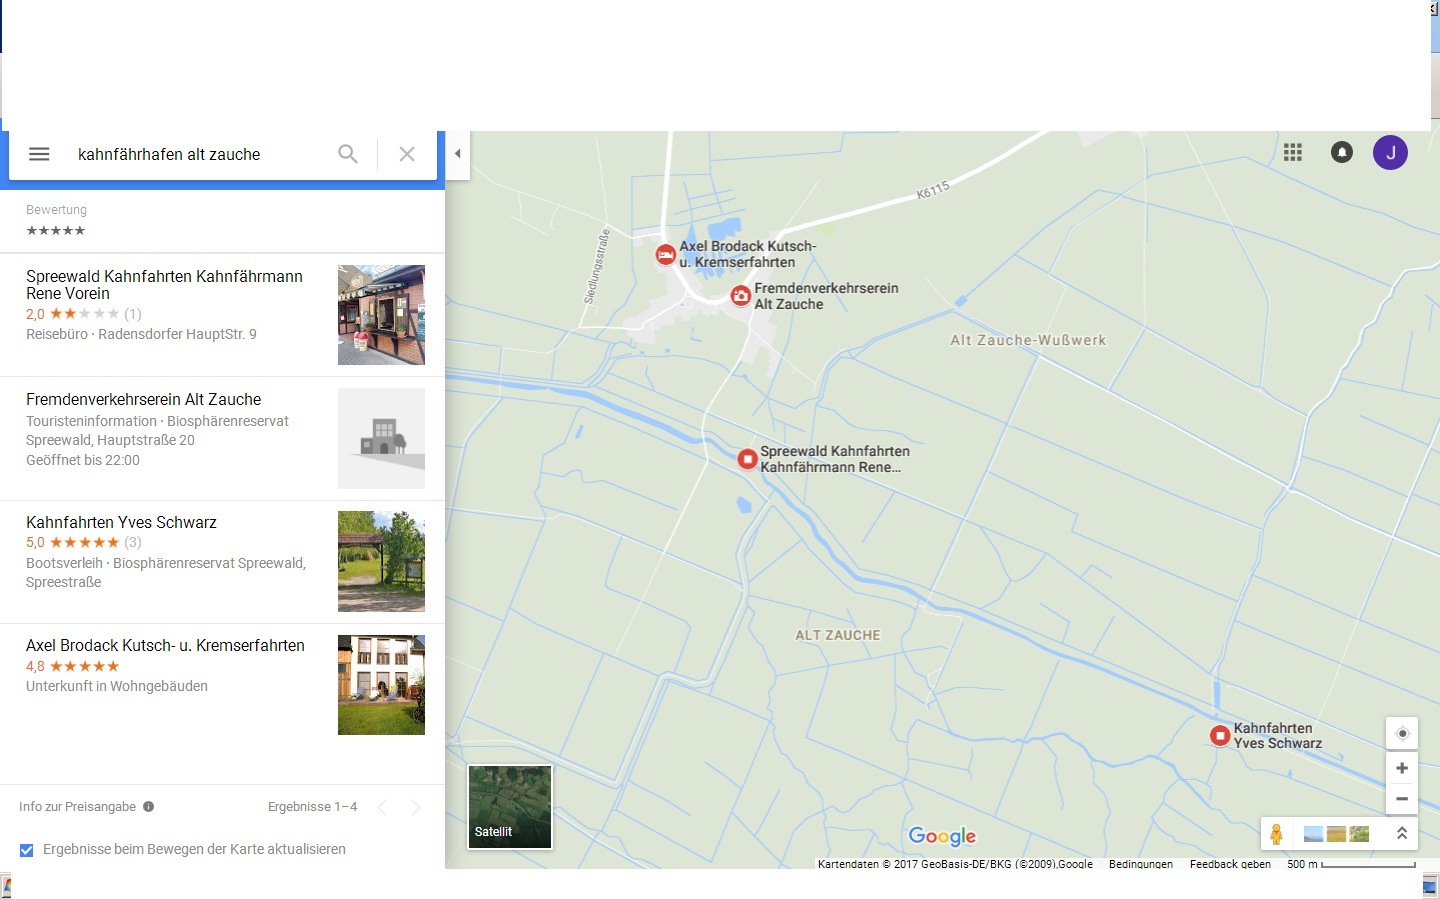Viewport: 1440px width, 900px height.
Task: Click the info icon next to Preisangabe
Action: pyautogui.click(x=148, y=807)
